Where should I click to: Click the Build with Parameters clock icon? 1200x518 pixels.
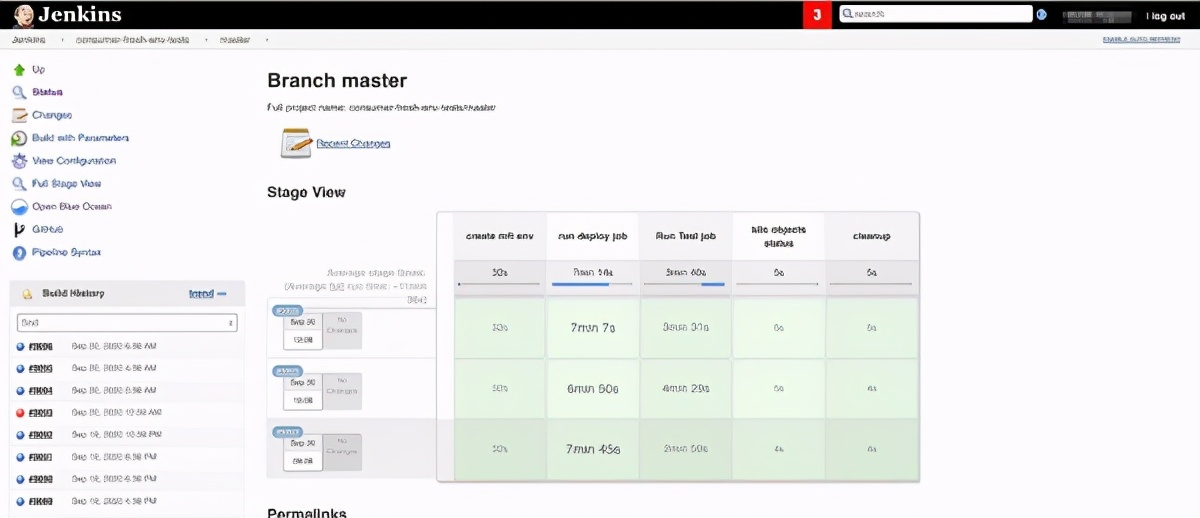click(18, 138)
